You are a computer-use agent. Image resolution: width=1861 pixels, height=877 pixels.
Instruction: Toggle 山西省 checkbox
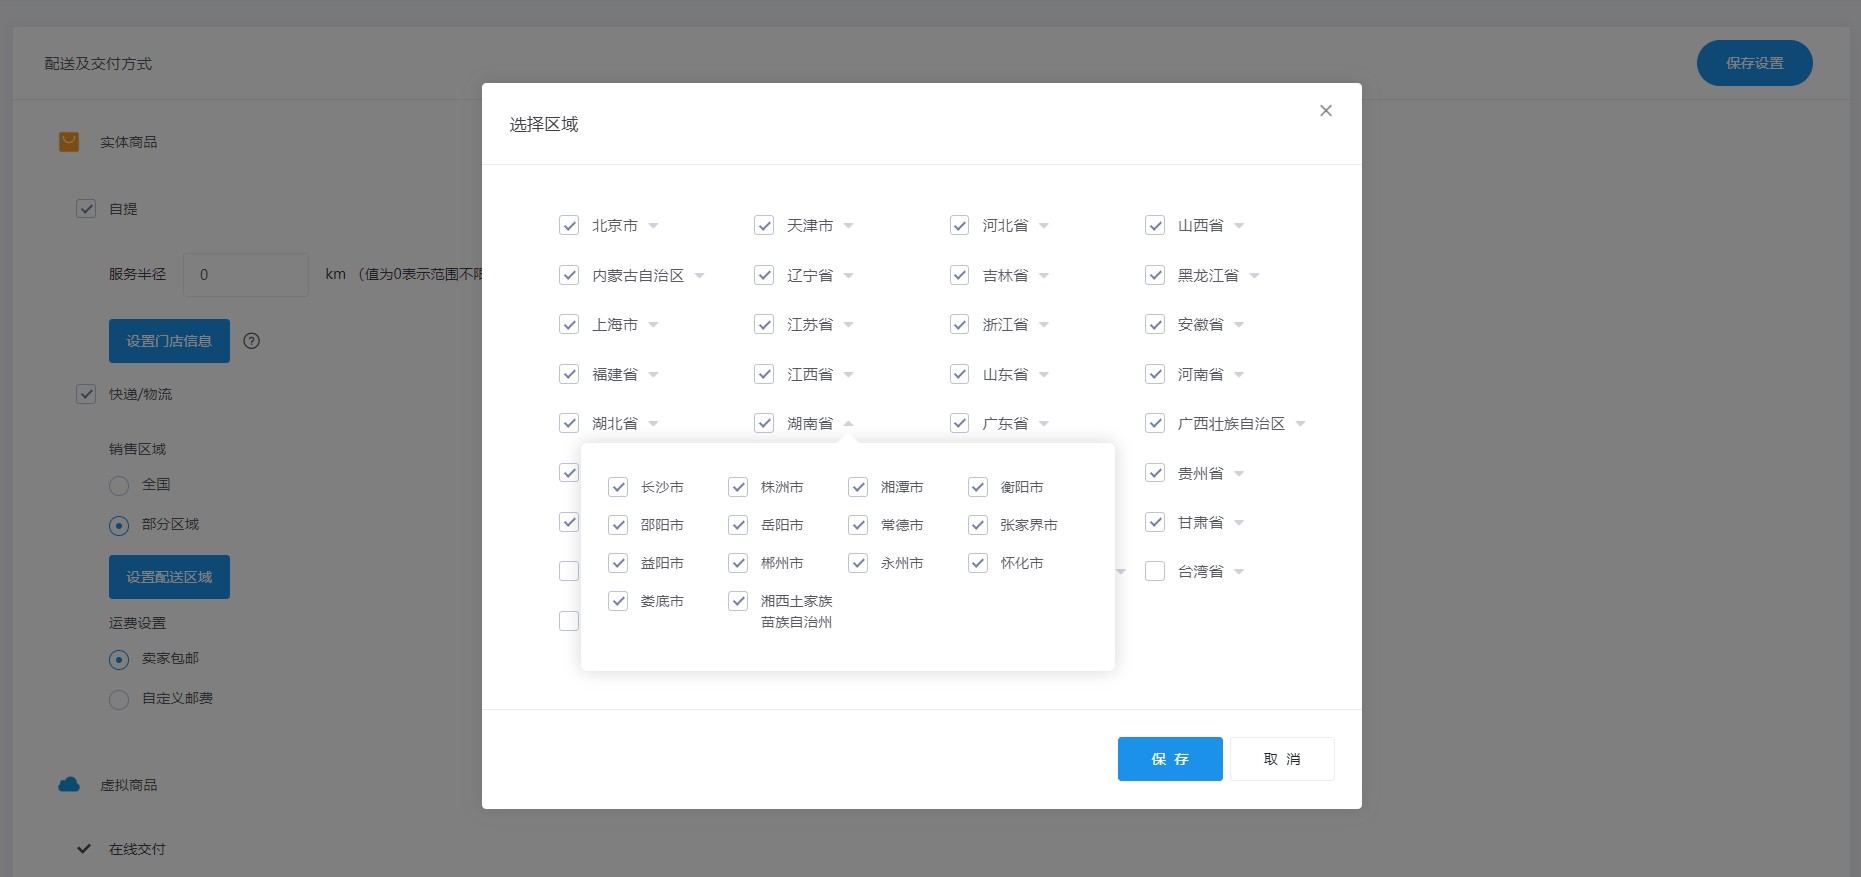1155,226
